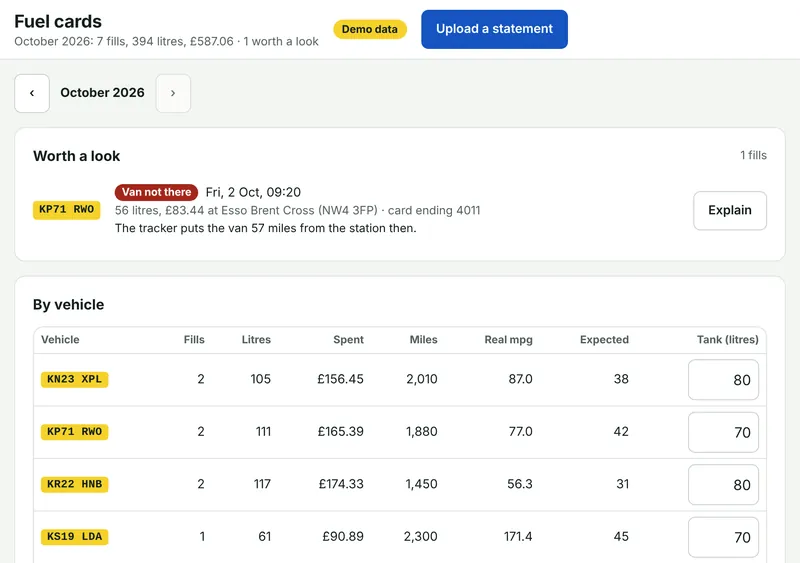Click the October 2026 month label
Screen dimensions: 800x563
click(102, 92)
